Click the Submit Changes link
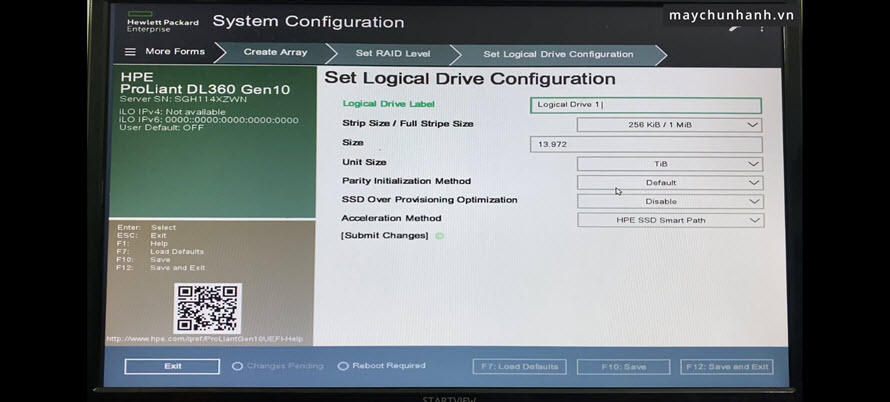This screenshot has height=402, width=890. coord(384,236)
